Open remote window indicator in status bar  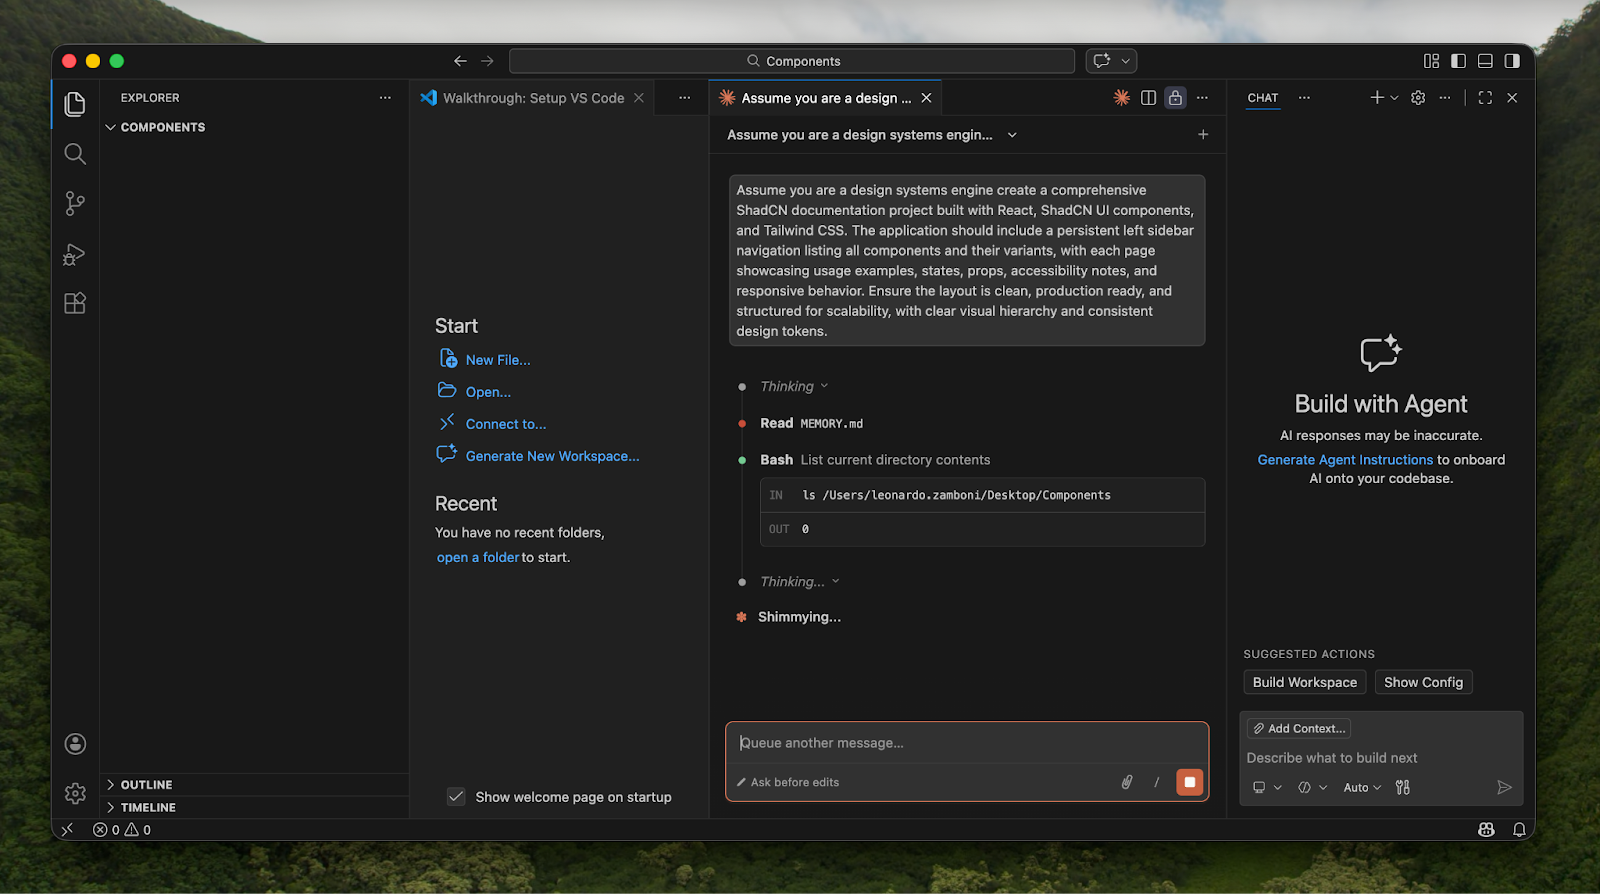coord(68,829)
